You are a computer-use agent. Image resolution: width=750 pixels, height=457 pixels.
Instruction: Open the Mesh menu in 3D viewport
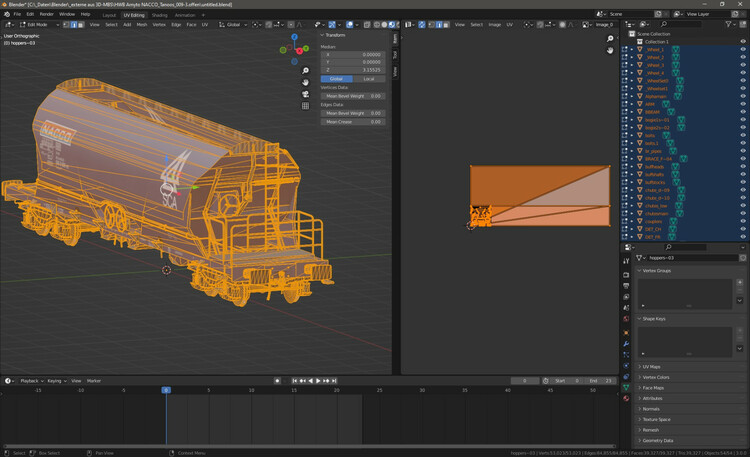point(142,24)
